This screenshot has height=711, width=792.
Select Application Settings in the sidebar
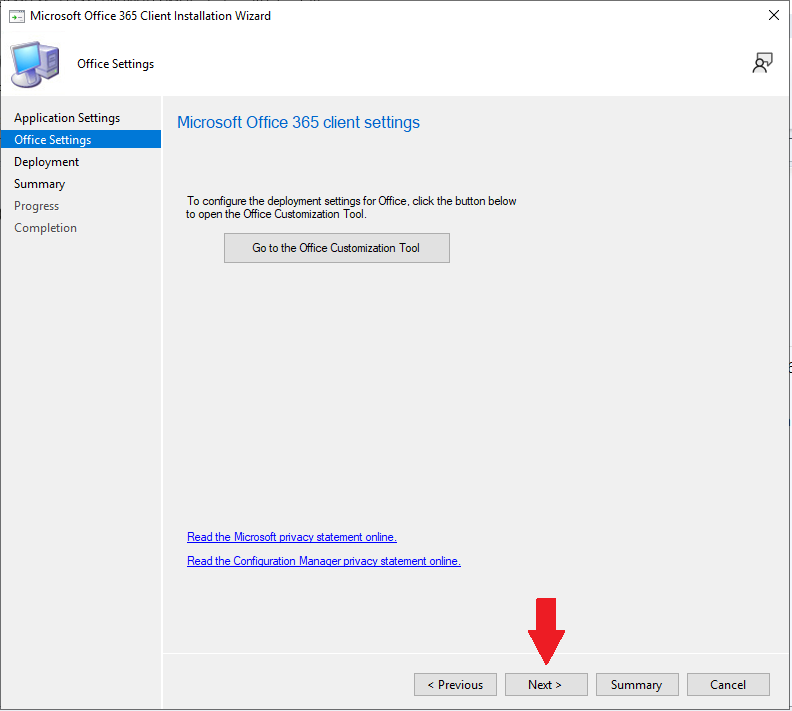(x=67, y=118)
